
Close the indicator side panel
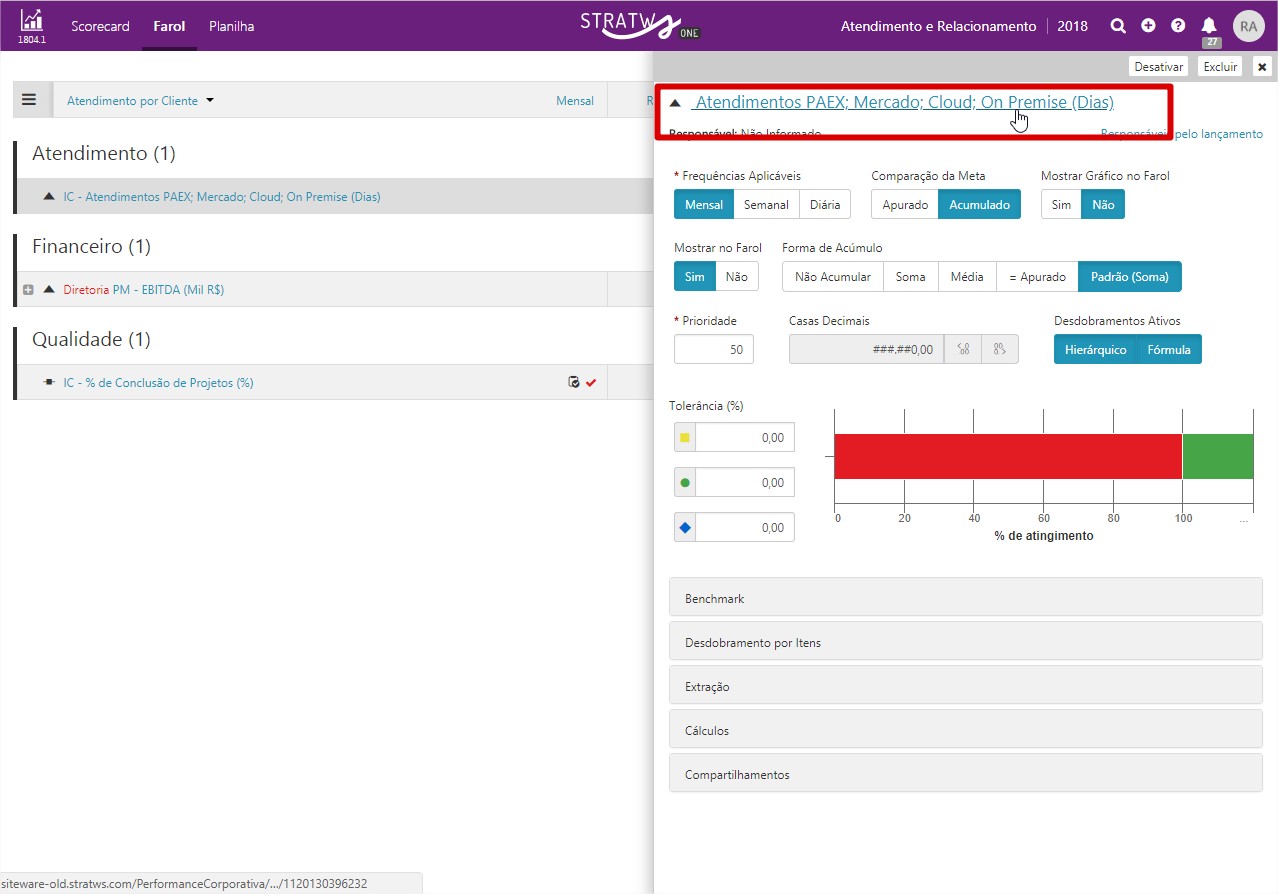[1262, 67]
